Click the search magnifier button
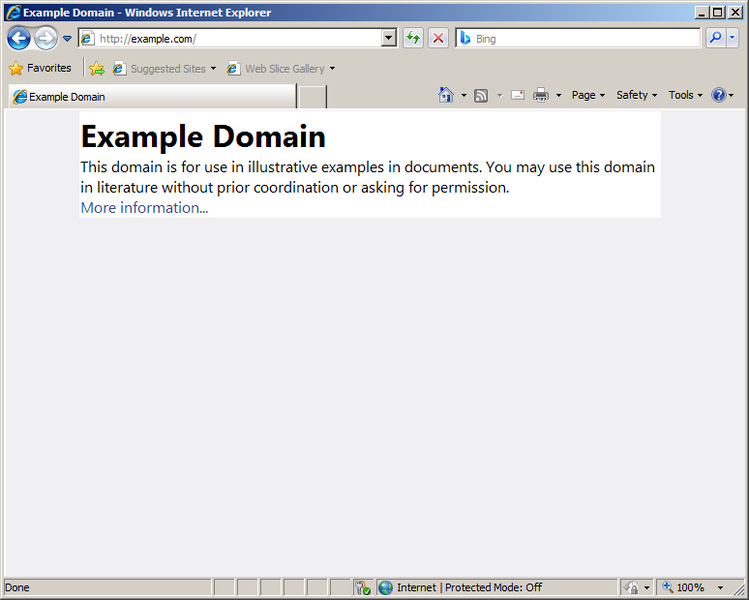The image size is (749, 600). [x=715, y=38]
